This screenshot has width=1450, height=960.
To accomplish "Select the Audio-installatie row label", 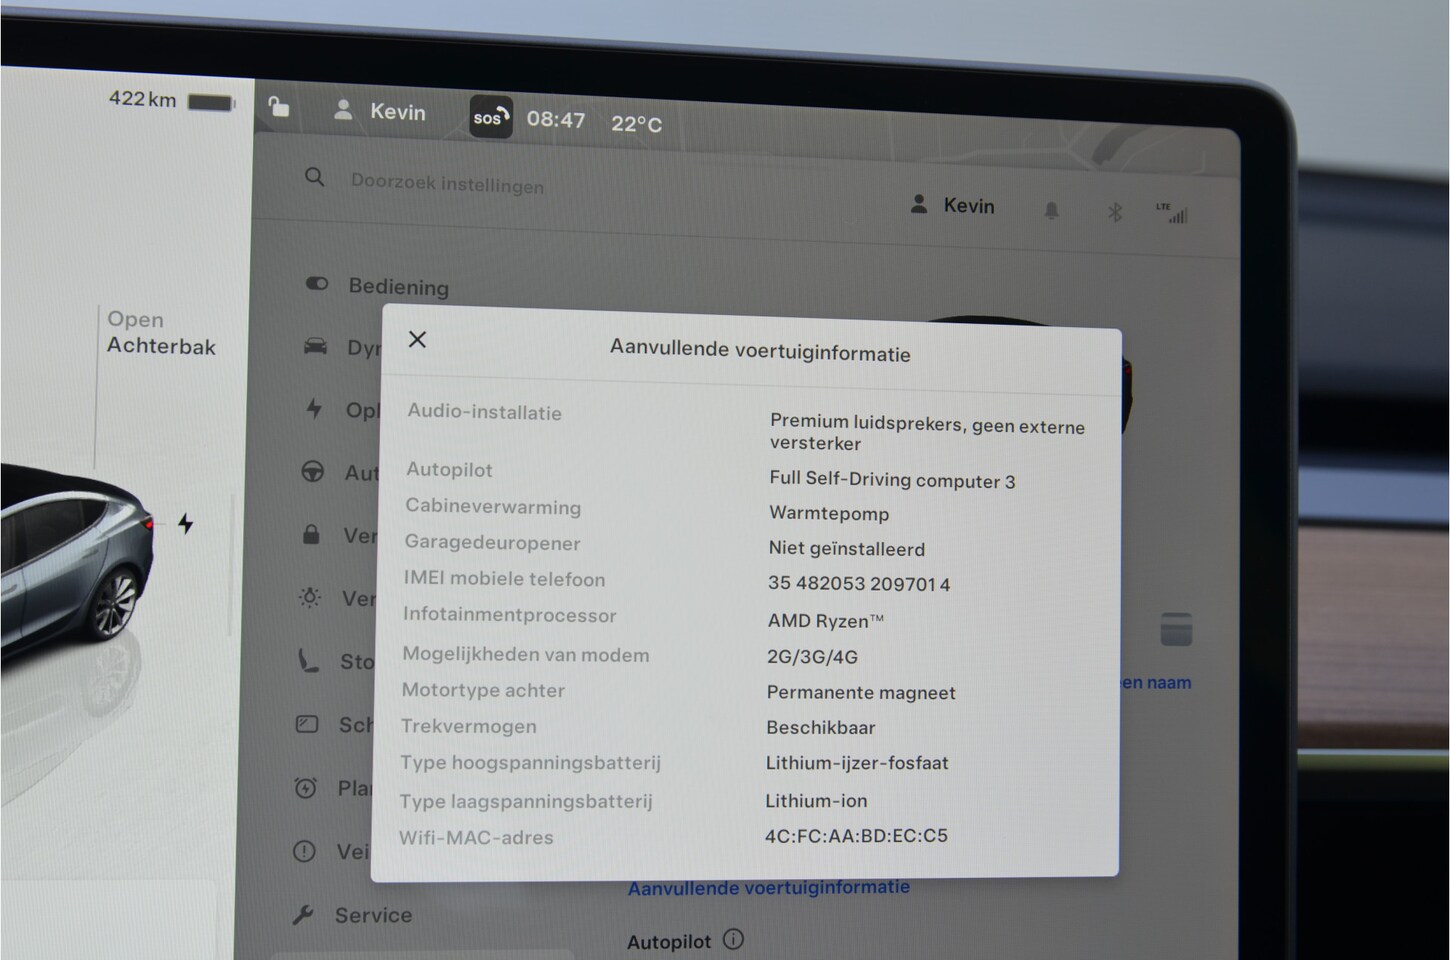I will tap(484, 412).
